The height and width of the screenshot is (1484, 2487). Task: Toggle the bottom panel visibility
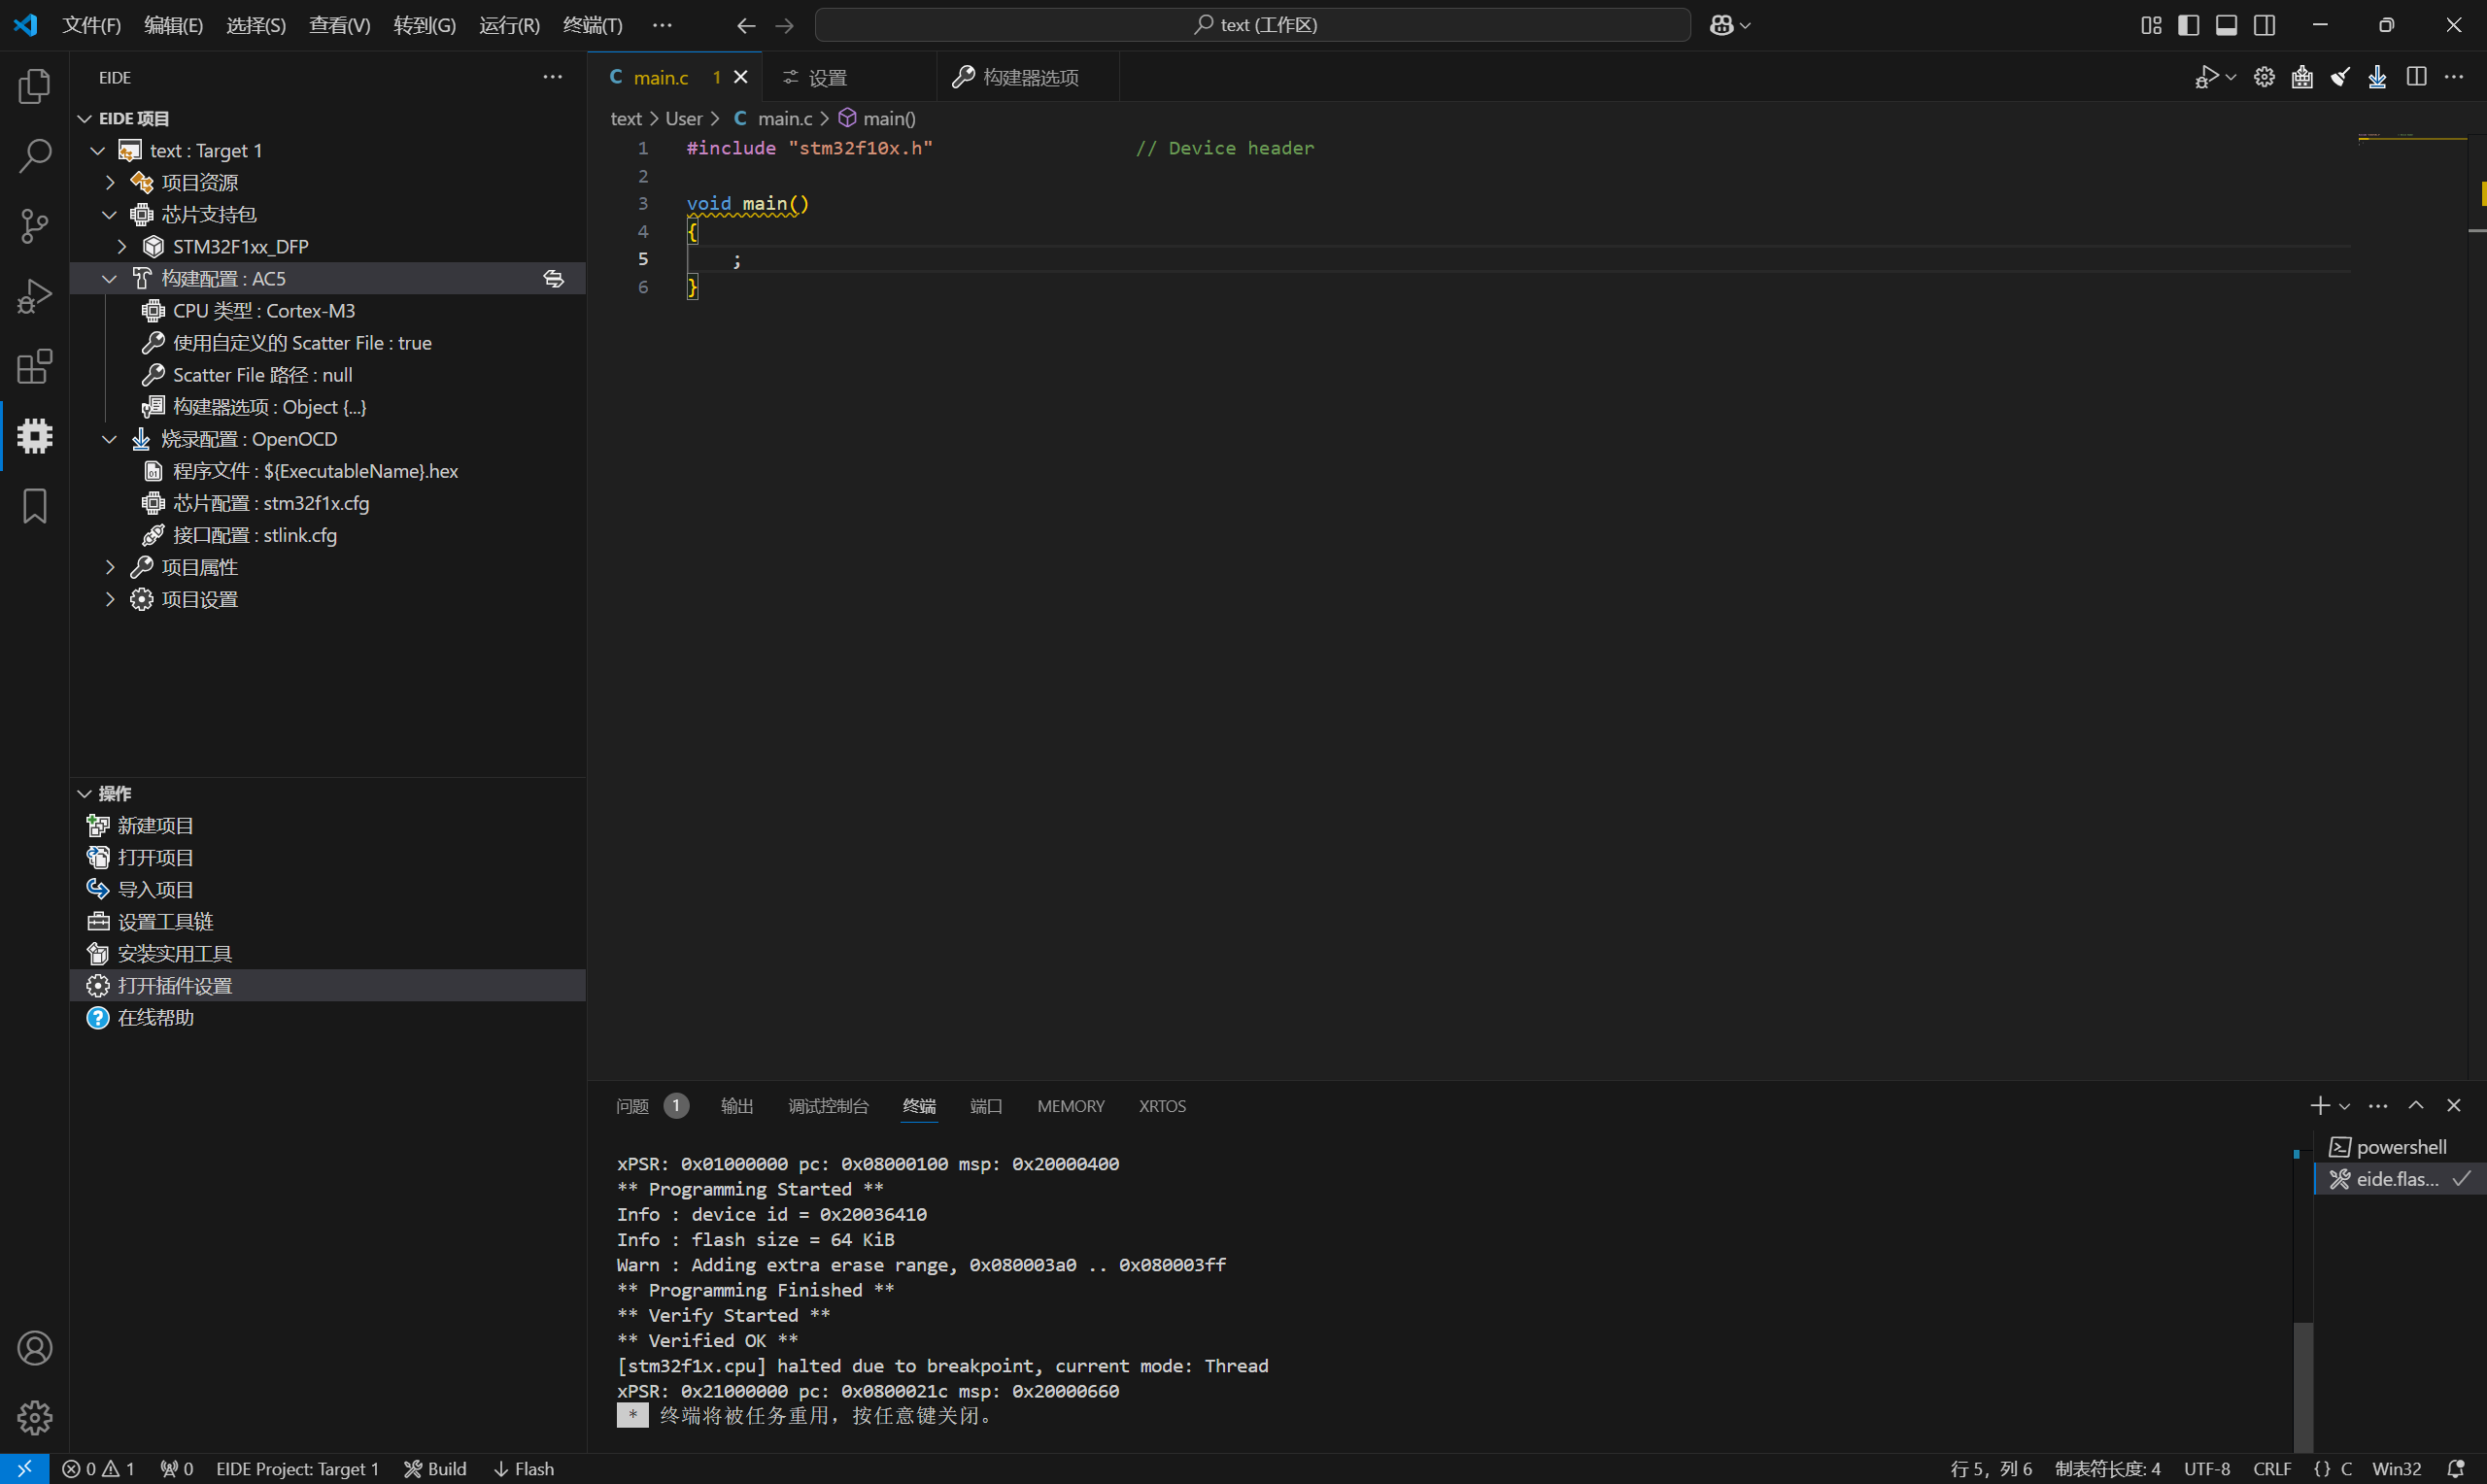click(2226, 25)
